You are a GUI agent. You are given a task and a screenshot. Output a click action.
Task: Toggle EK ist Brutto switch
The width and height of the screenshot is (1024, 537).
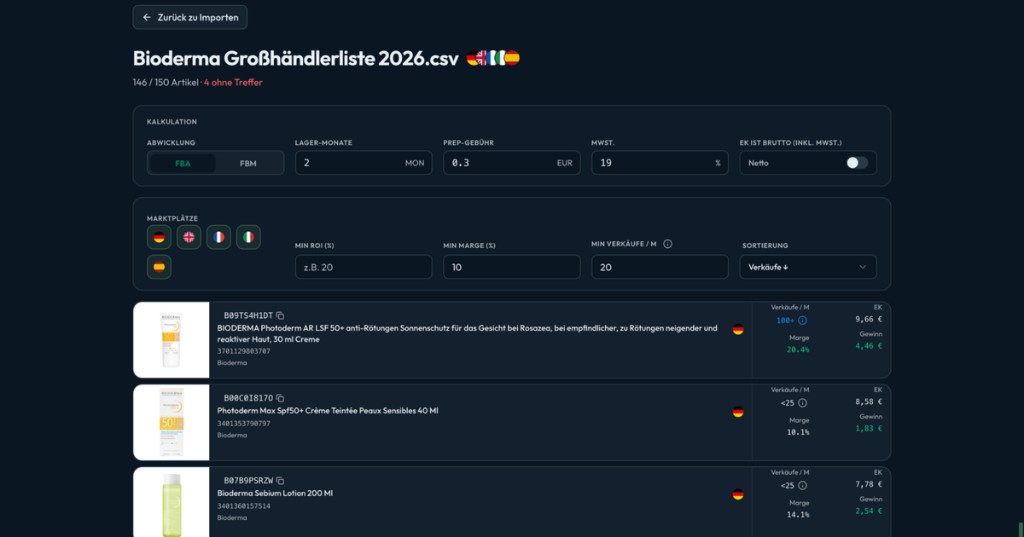pyautogui.click(x=857, y=163)
